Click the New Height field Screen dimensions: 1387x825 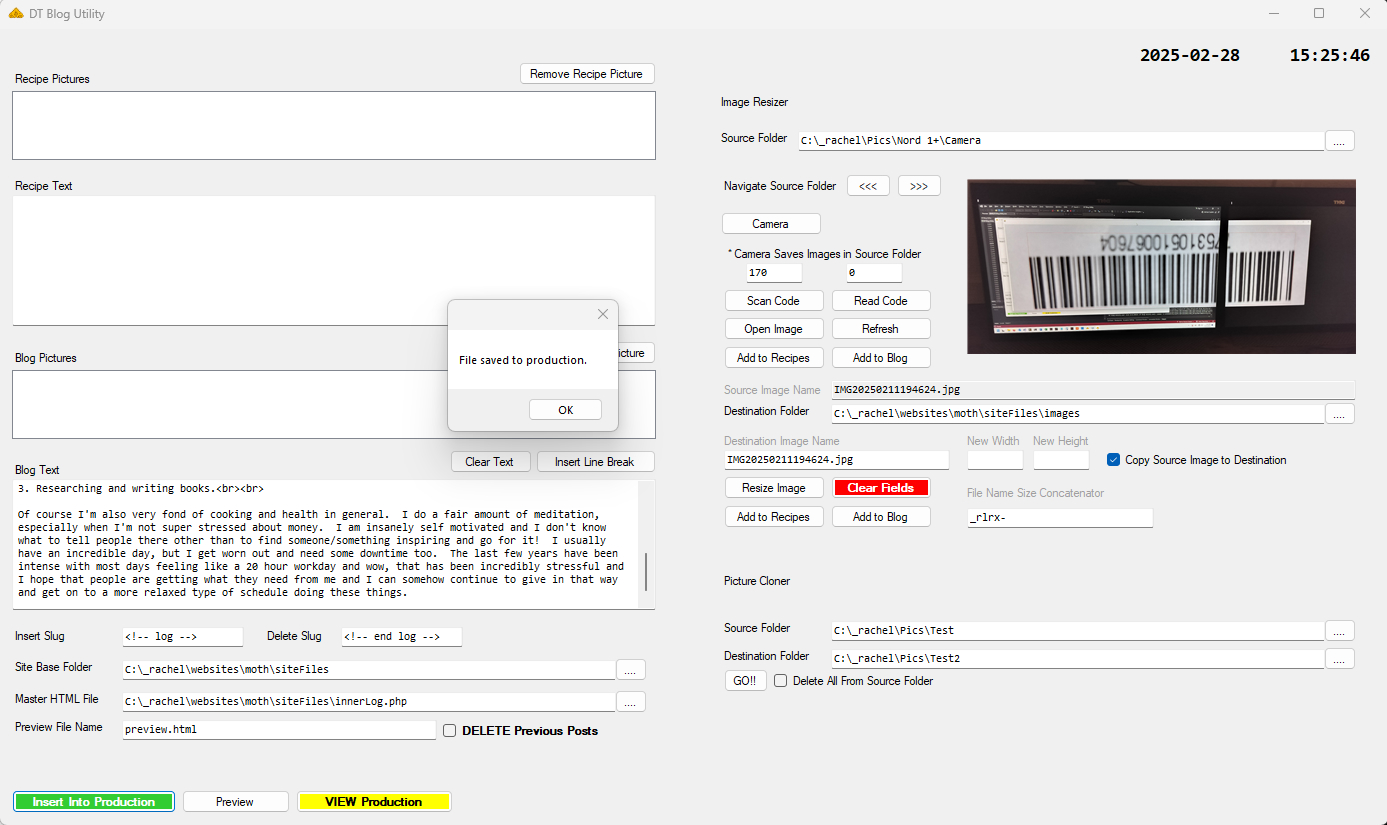tap(1061, 460)
